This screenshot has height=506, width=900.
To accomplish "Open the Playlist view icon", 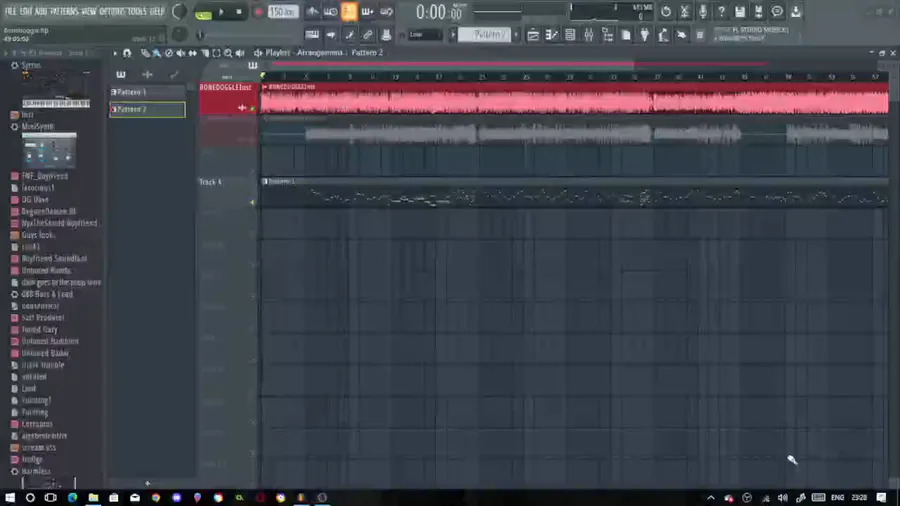I will [533, 35].
